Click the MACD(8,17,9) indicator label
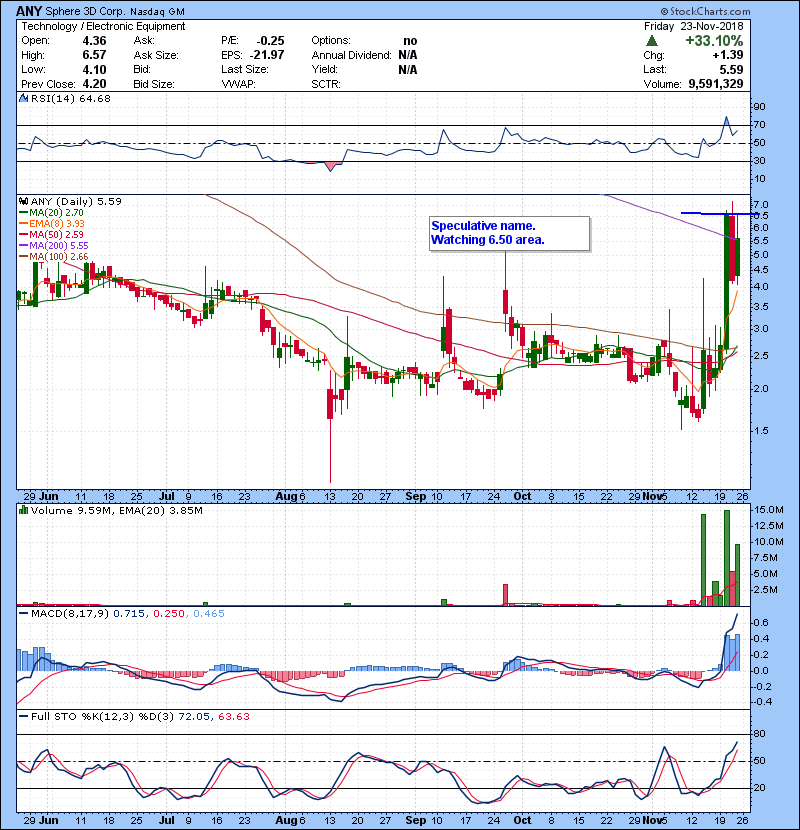Image resolution: width=800 pixels, height=830 pixels. tap(70, 614)
